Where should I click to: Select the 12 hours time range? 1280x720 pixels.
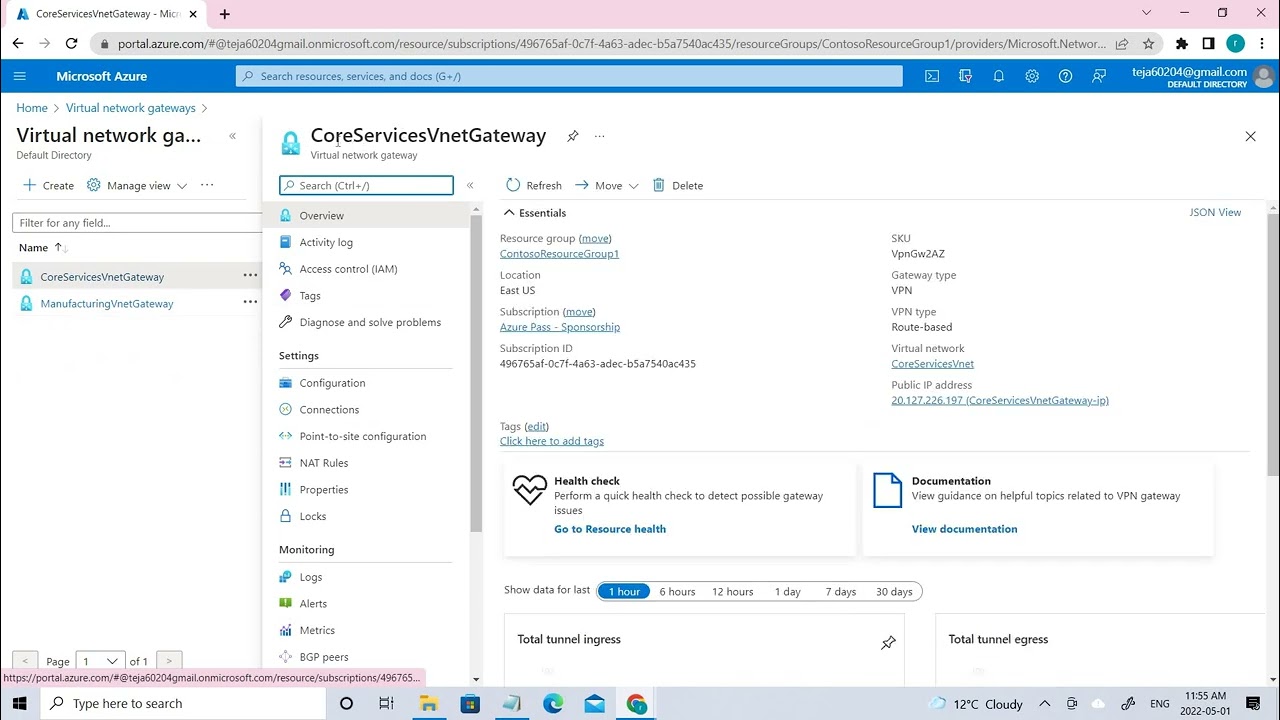coord(733,591)
